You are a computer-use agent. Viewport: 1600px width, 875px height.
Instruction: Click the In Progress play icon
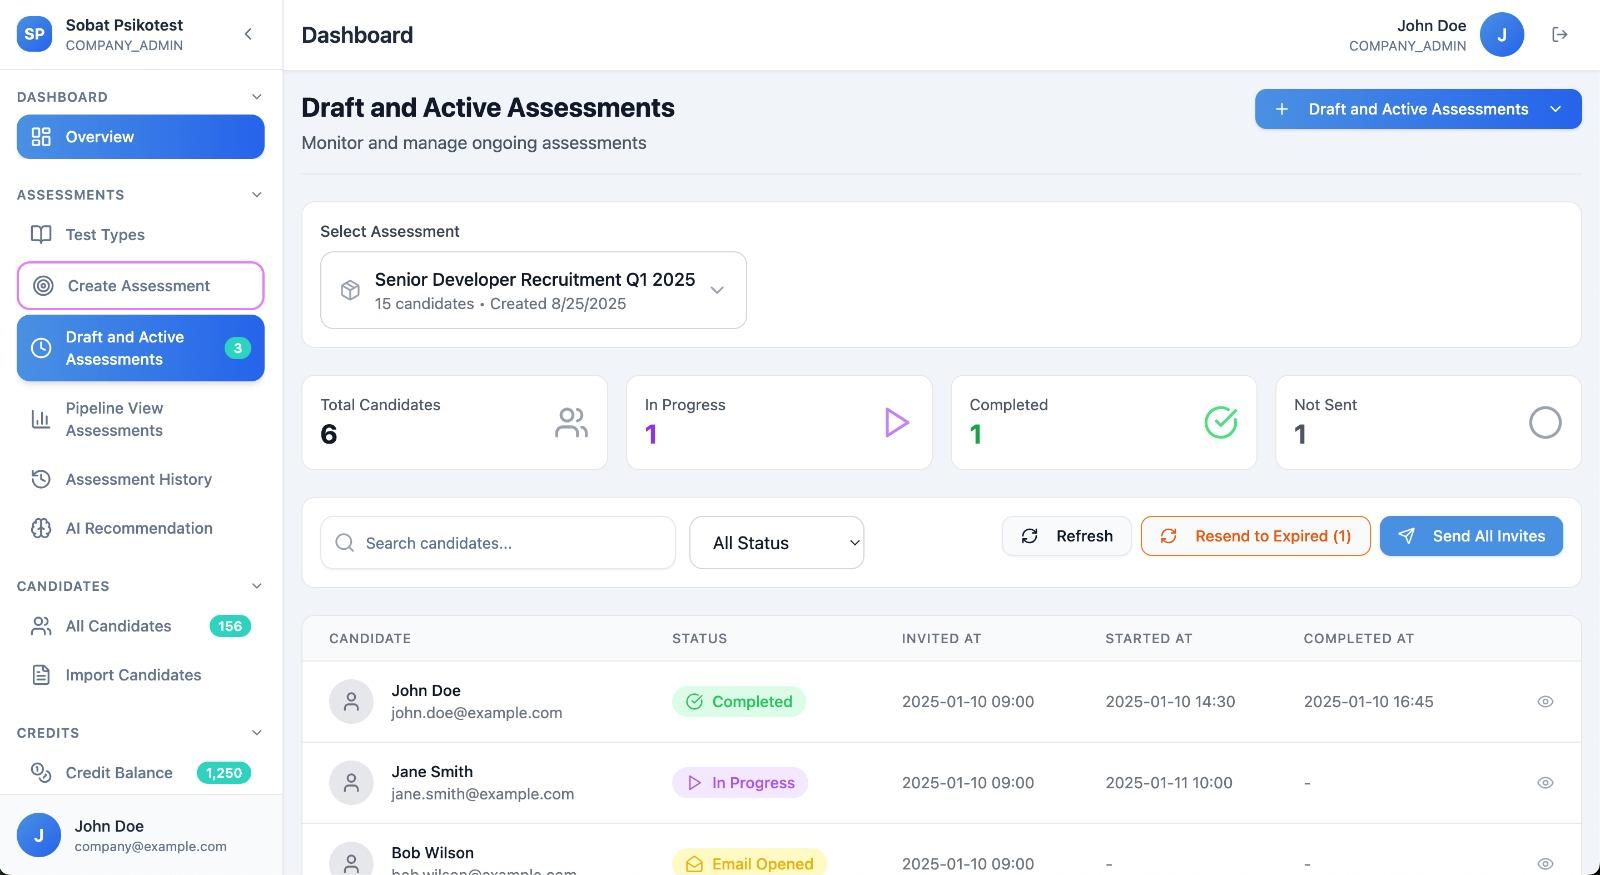click(896, 422)
